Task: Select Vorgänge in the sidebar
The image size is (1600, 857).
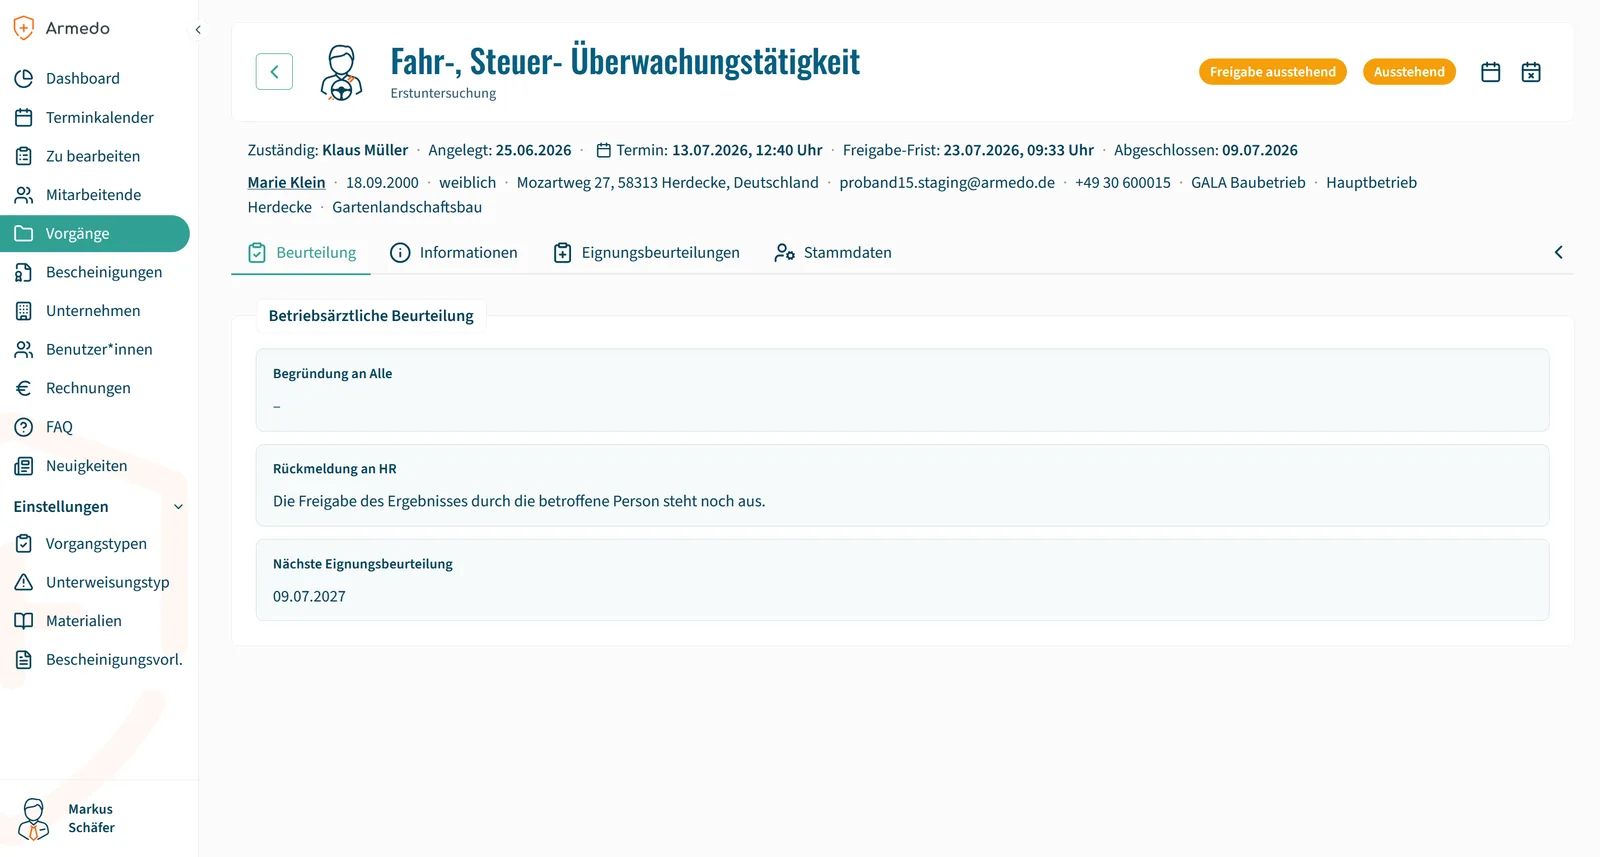Action: (x=95, y=233)
